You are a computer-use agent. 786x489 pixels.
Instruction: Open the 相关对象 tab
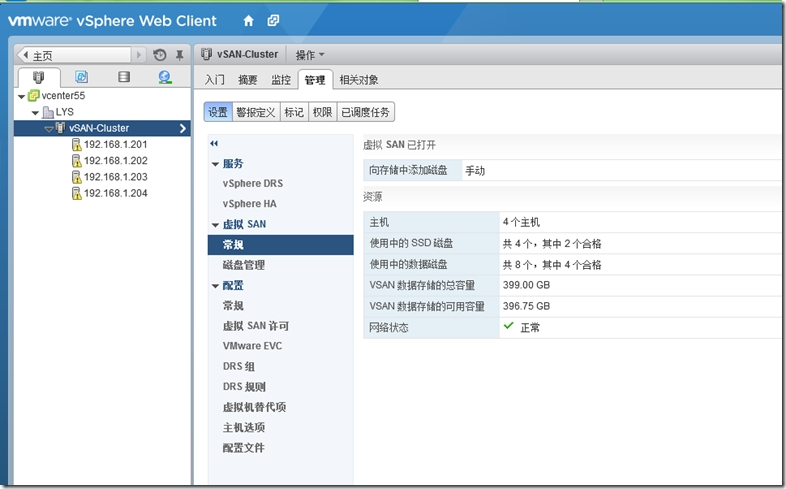pos(359,80)
